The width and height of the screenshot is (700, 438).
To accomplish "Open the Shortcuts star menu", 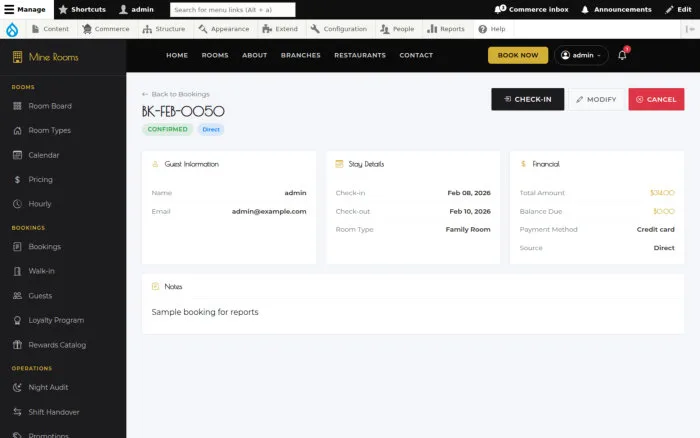I will [82, 9].
